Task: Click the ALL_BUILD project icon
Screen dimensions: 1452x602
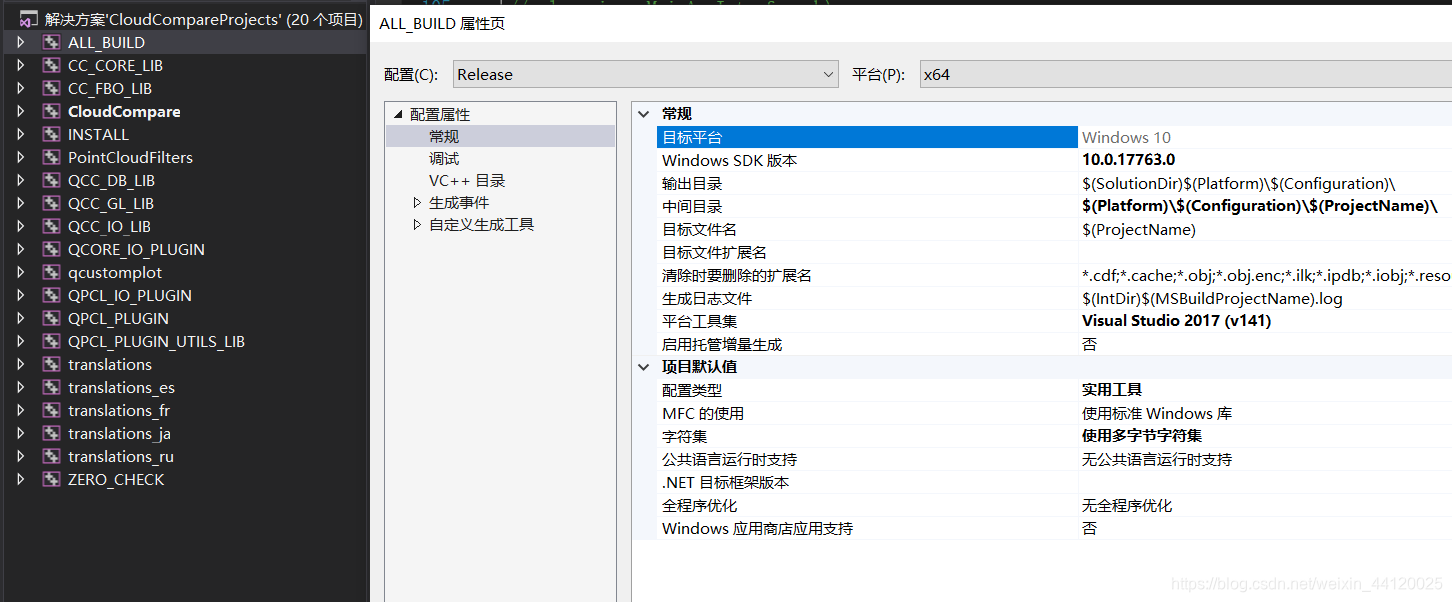Action: (51, 42)
